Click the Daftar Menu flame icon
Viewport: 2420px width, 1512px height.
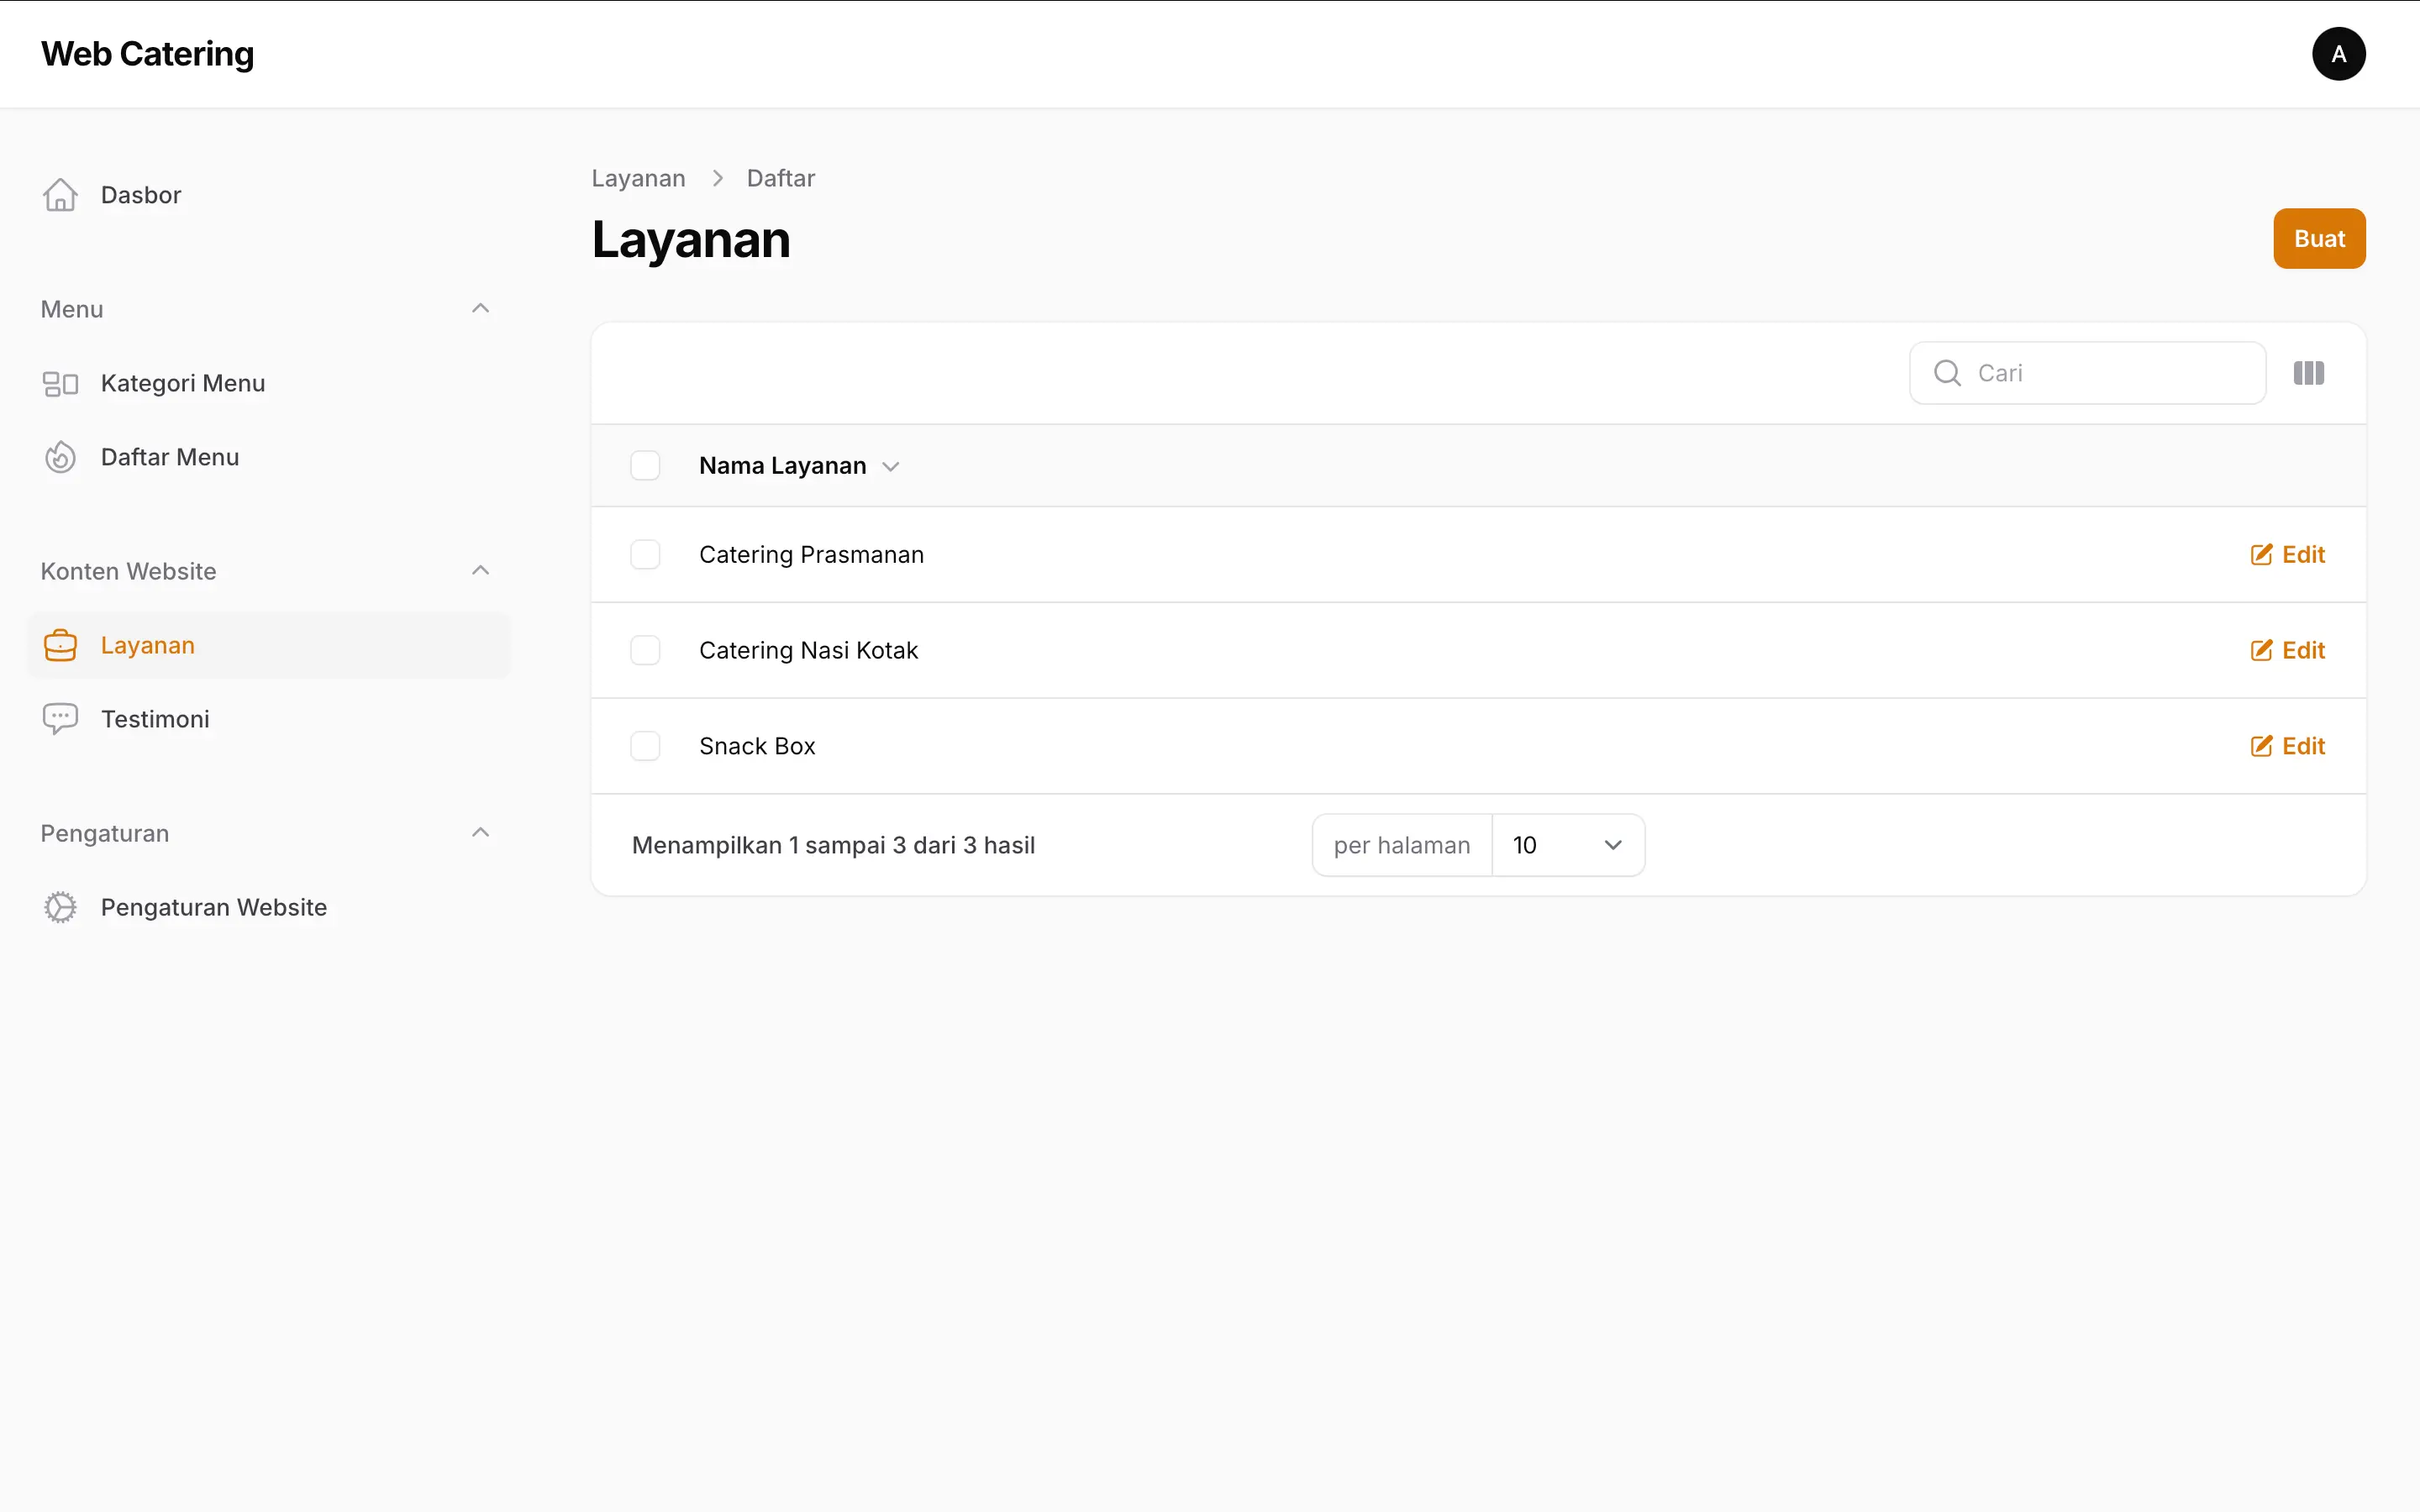click(x=60, y=457)
